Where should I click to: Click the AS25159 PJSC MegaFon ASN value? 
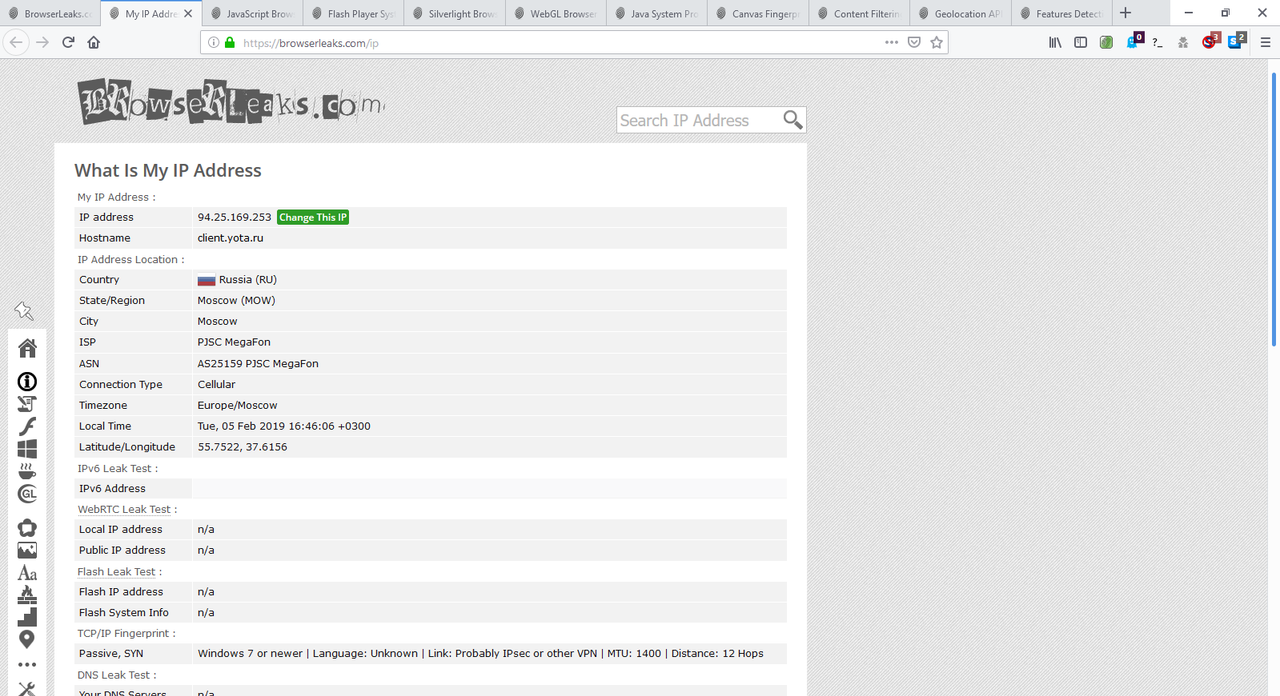258,364
